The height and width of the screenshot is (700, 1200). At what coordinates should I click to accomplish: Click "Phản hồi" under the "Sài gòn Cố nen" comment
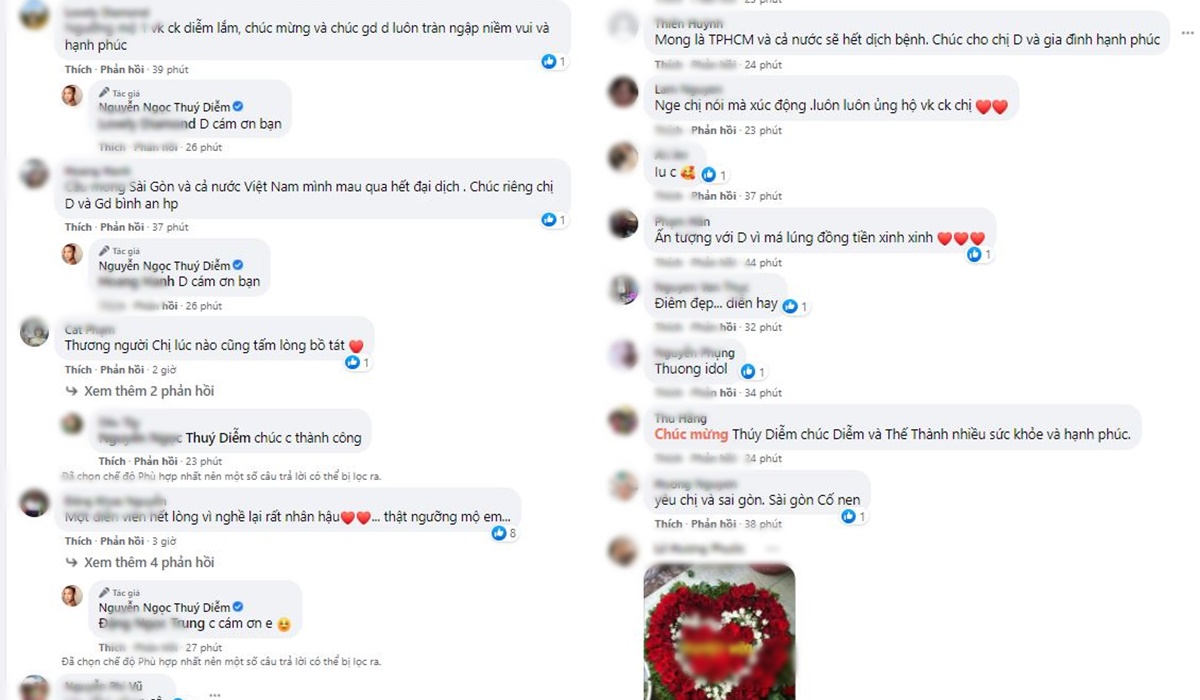(713, 524)
